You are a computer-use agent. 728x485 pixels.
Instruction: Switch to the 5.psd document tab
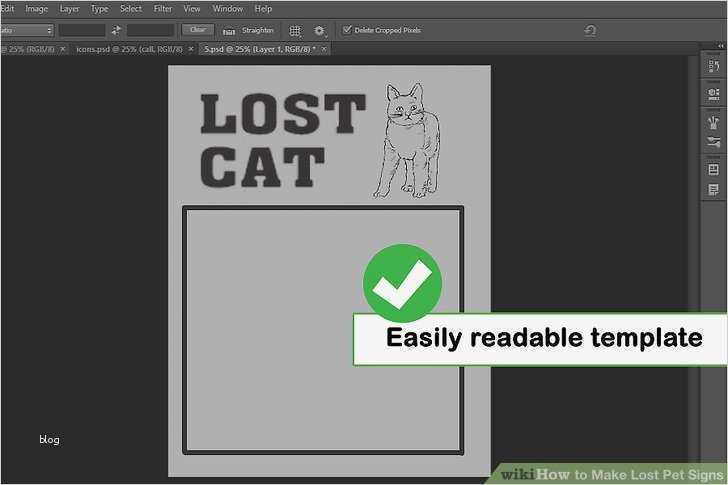click(260, 49)
